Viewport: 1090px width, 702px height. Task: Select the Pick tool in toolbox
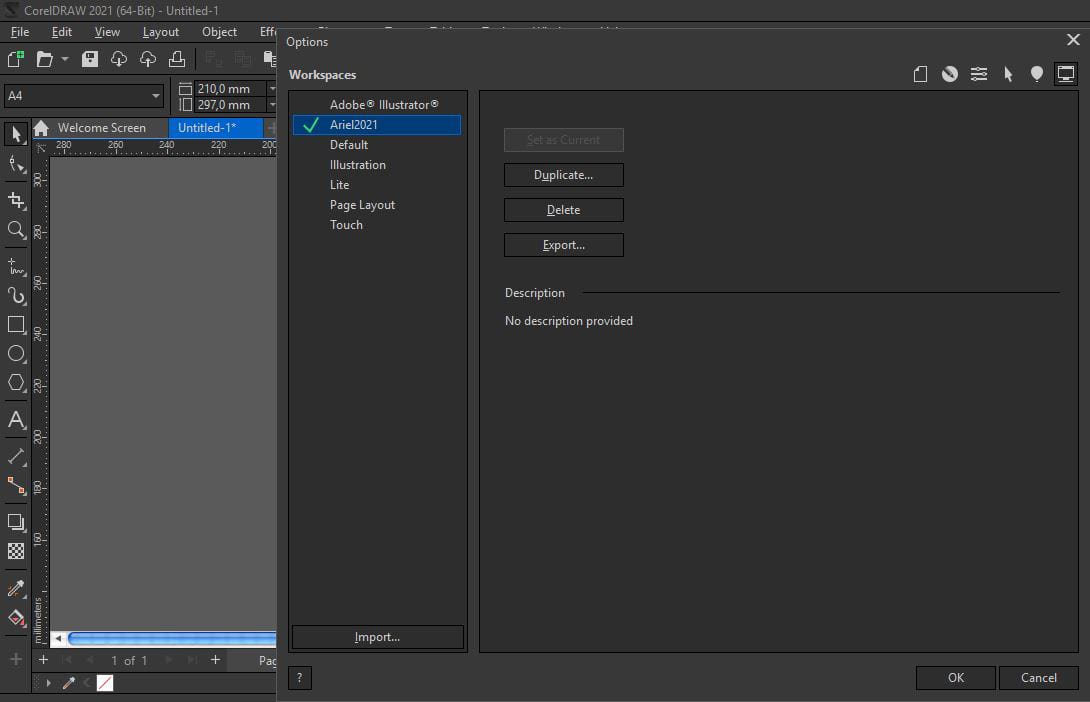click(x=16, y=134)
